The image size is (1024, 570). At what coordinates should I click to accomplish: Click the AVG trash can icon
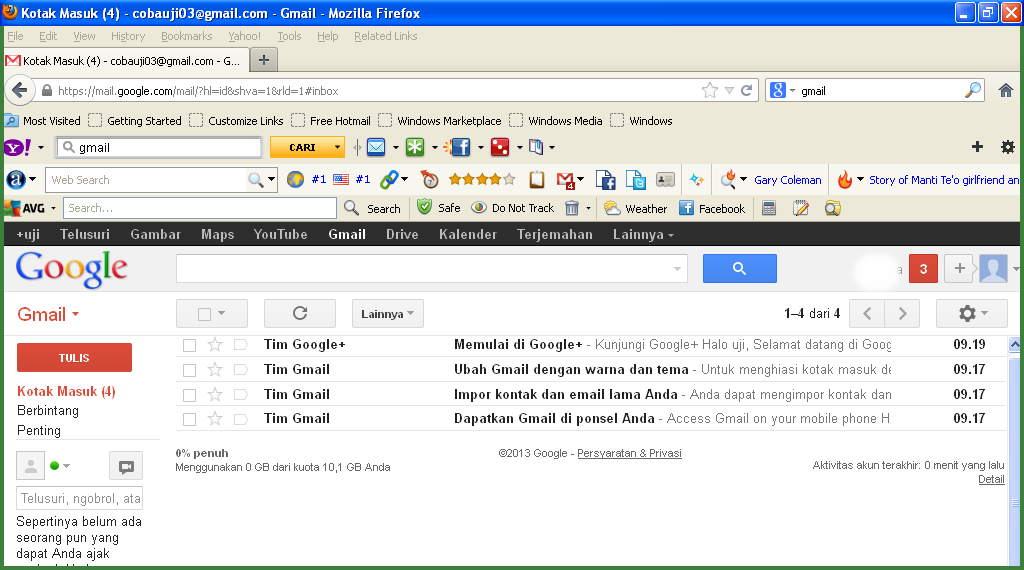click(571, 208)
